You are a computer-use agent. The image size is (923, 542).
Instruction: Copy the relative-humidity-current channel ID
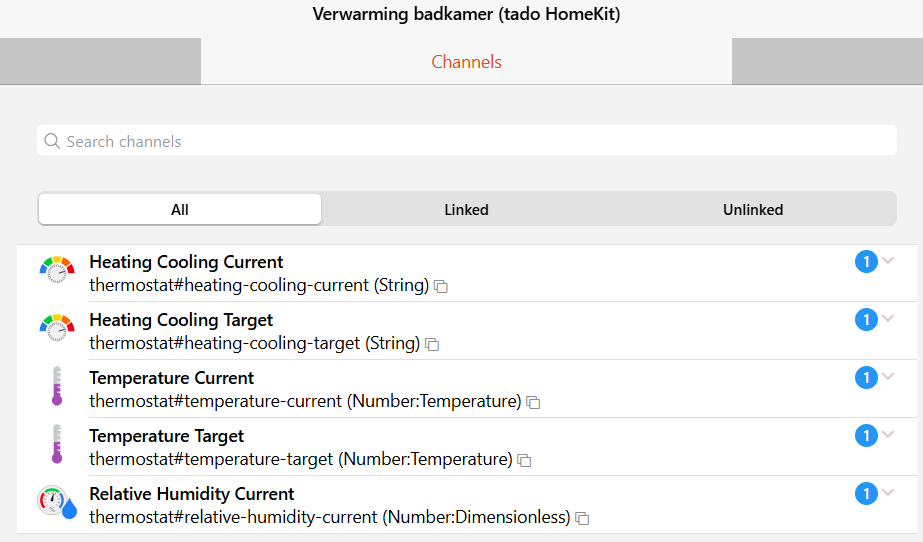[583, 518]
